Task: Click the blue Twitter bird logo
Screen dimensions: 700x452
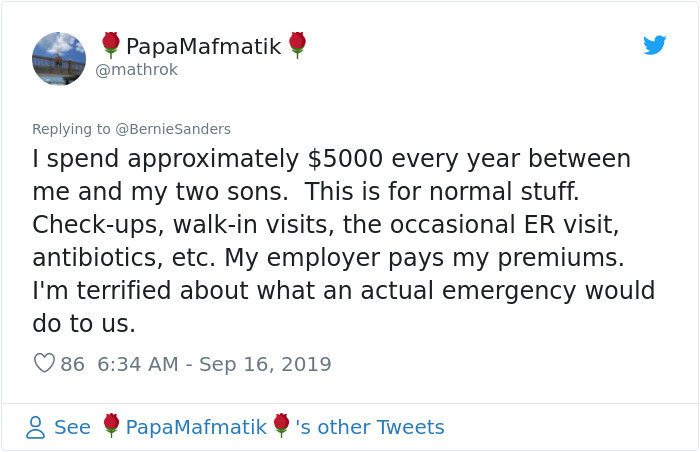Action: pyautogui.click(x=654, y=45)
